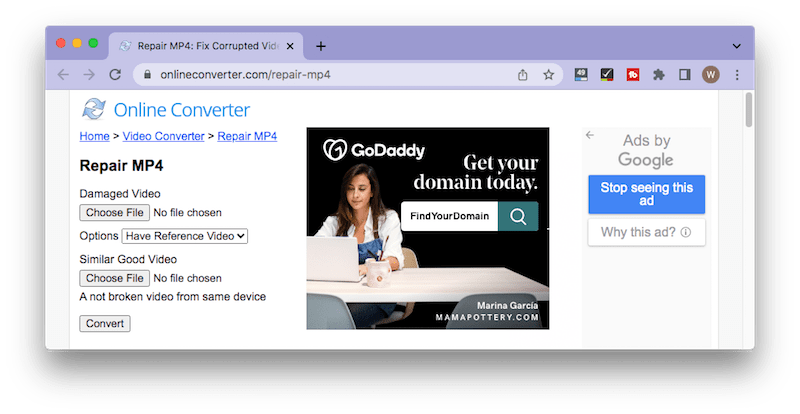The width and height of the screenshot is (800, 414).
Task: Click the share icon in the address bar
Action: point(522,75)
